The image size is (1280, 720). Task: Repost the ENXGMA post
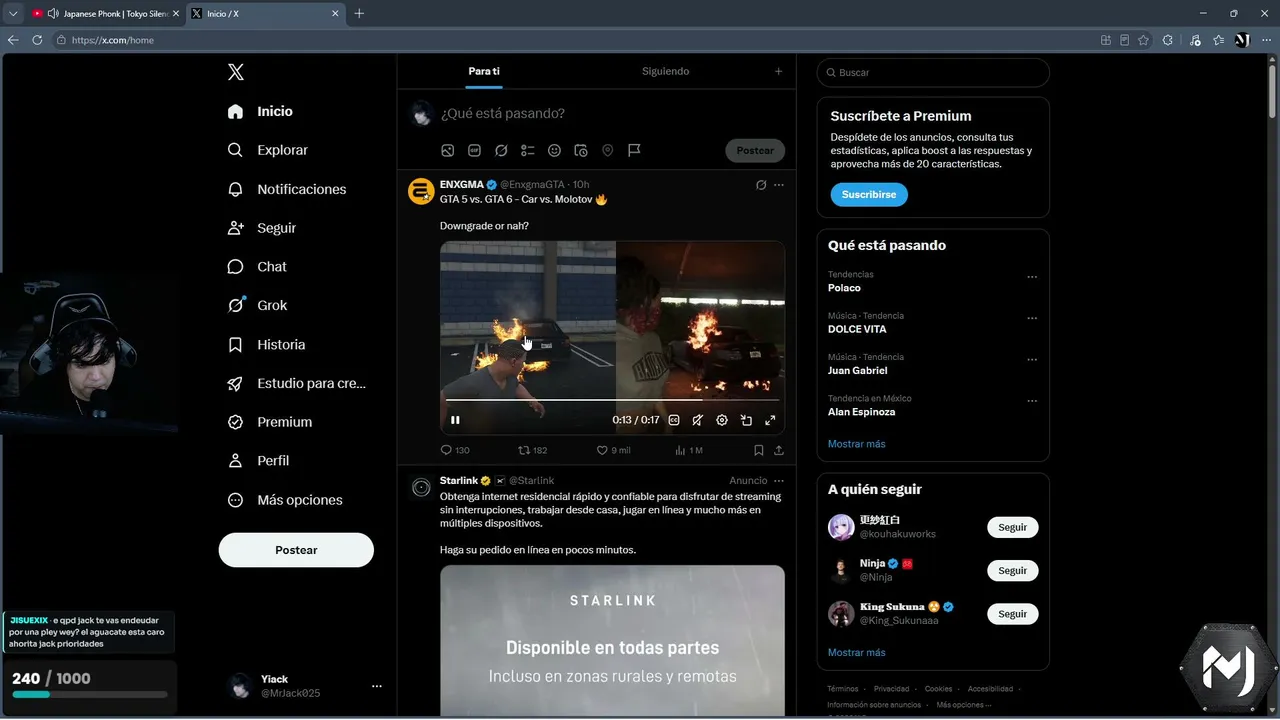point(532,450)
